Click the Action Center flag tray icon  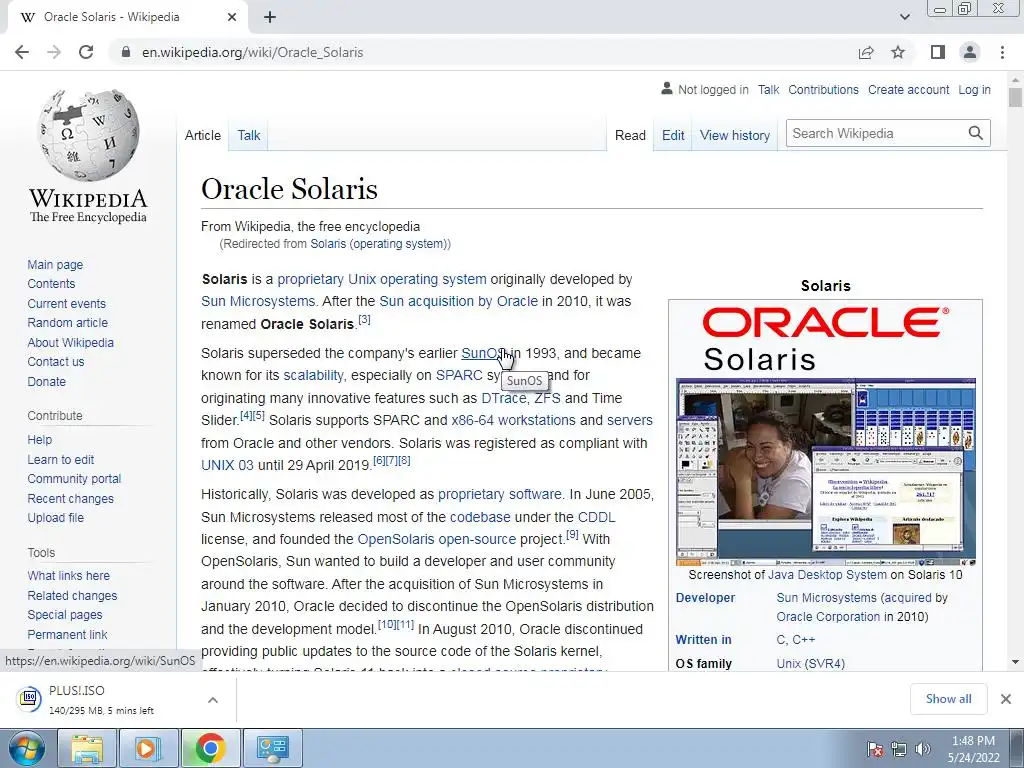coord(875,749)
